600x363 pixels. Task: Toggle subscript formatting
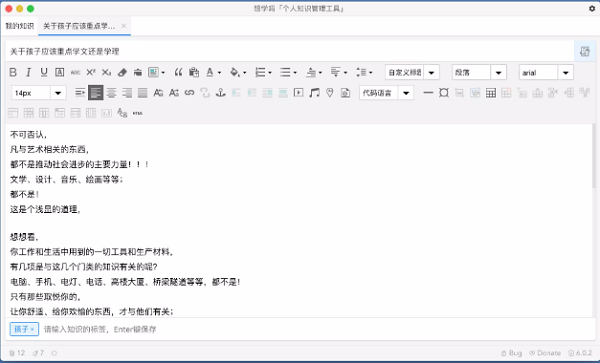(x=106, y=72)
